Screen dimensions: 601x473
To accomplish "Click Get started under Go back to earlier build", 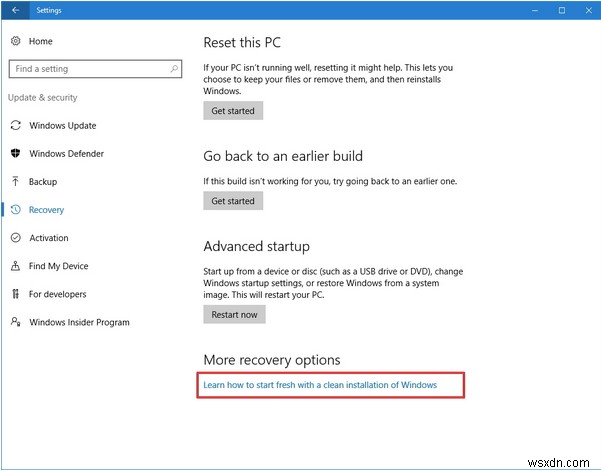I will pos(233,201).
